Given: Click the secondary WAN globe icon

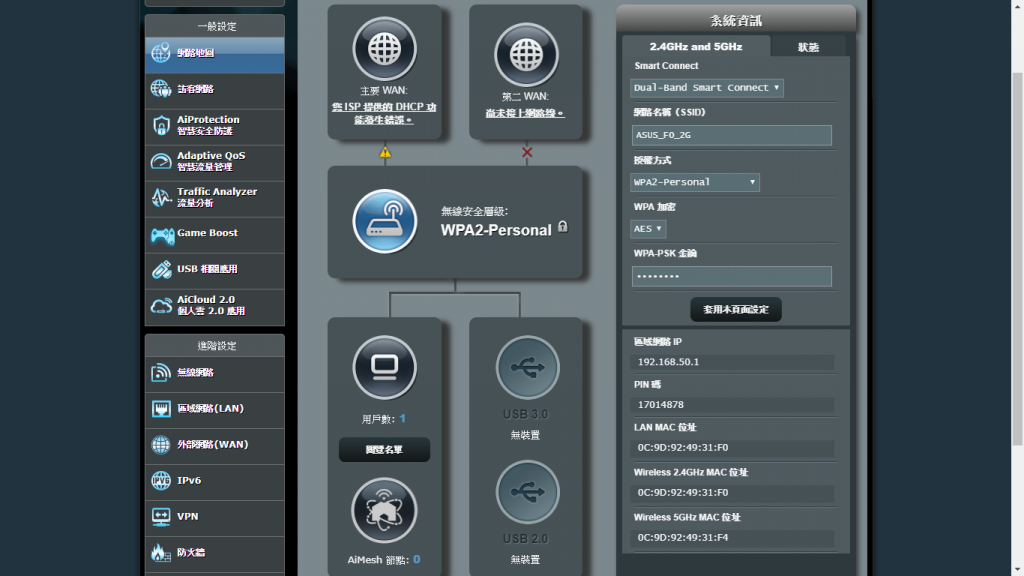Looking at the screenshot, I should (x=526, y=55).
